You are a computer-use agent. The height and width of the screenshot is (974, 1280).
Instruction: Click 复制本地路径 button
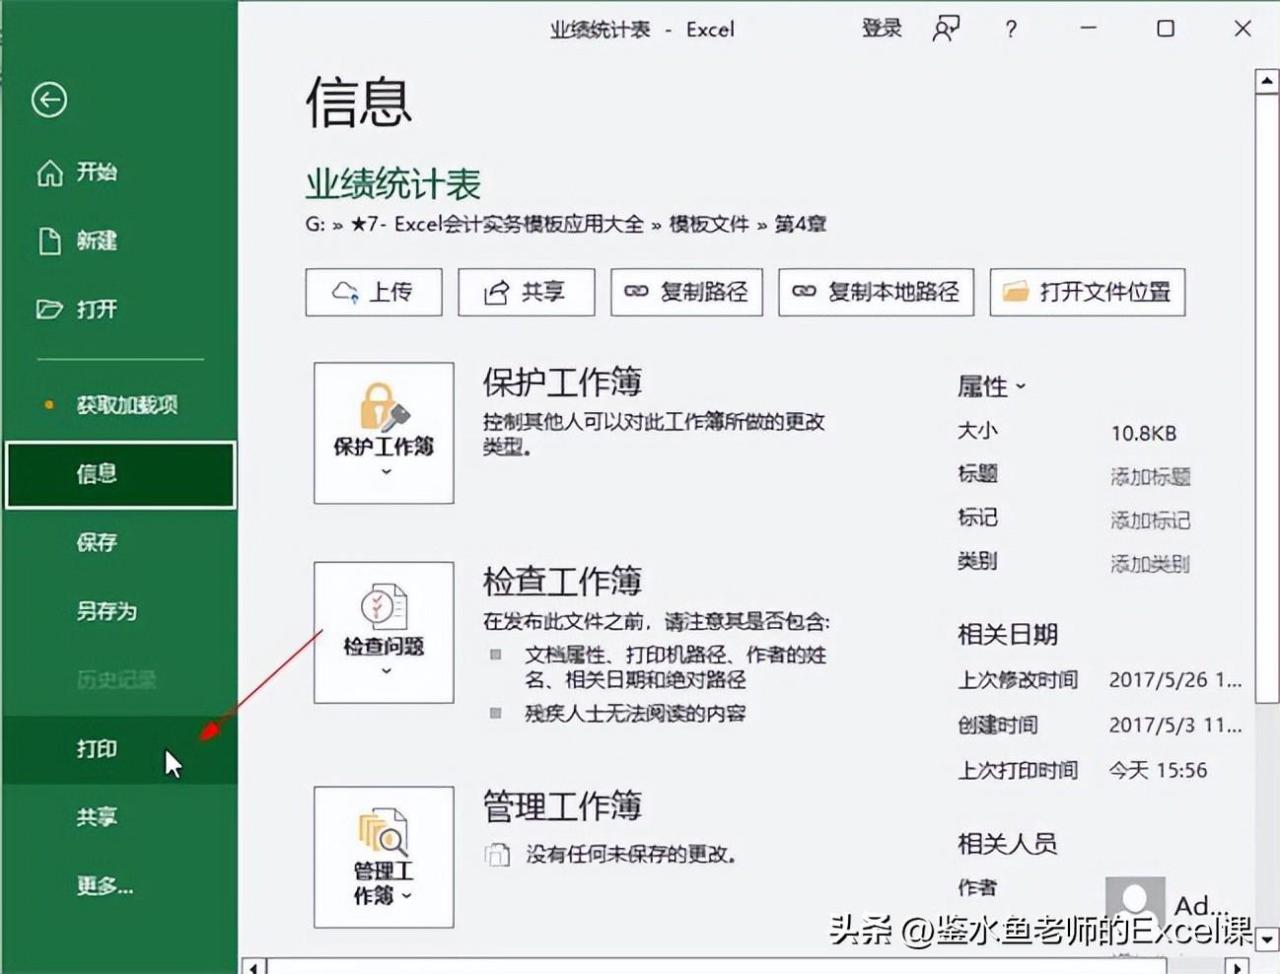[x=876, y=292]
